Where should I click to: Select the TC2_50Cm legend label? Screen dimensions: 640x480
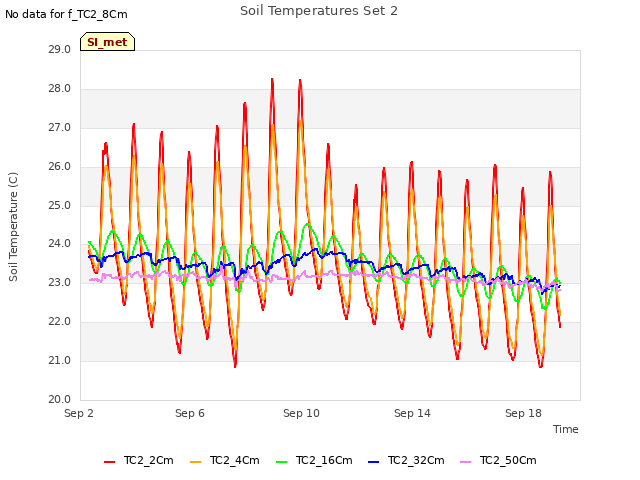(508, 460)
